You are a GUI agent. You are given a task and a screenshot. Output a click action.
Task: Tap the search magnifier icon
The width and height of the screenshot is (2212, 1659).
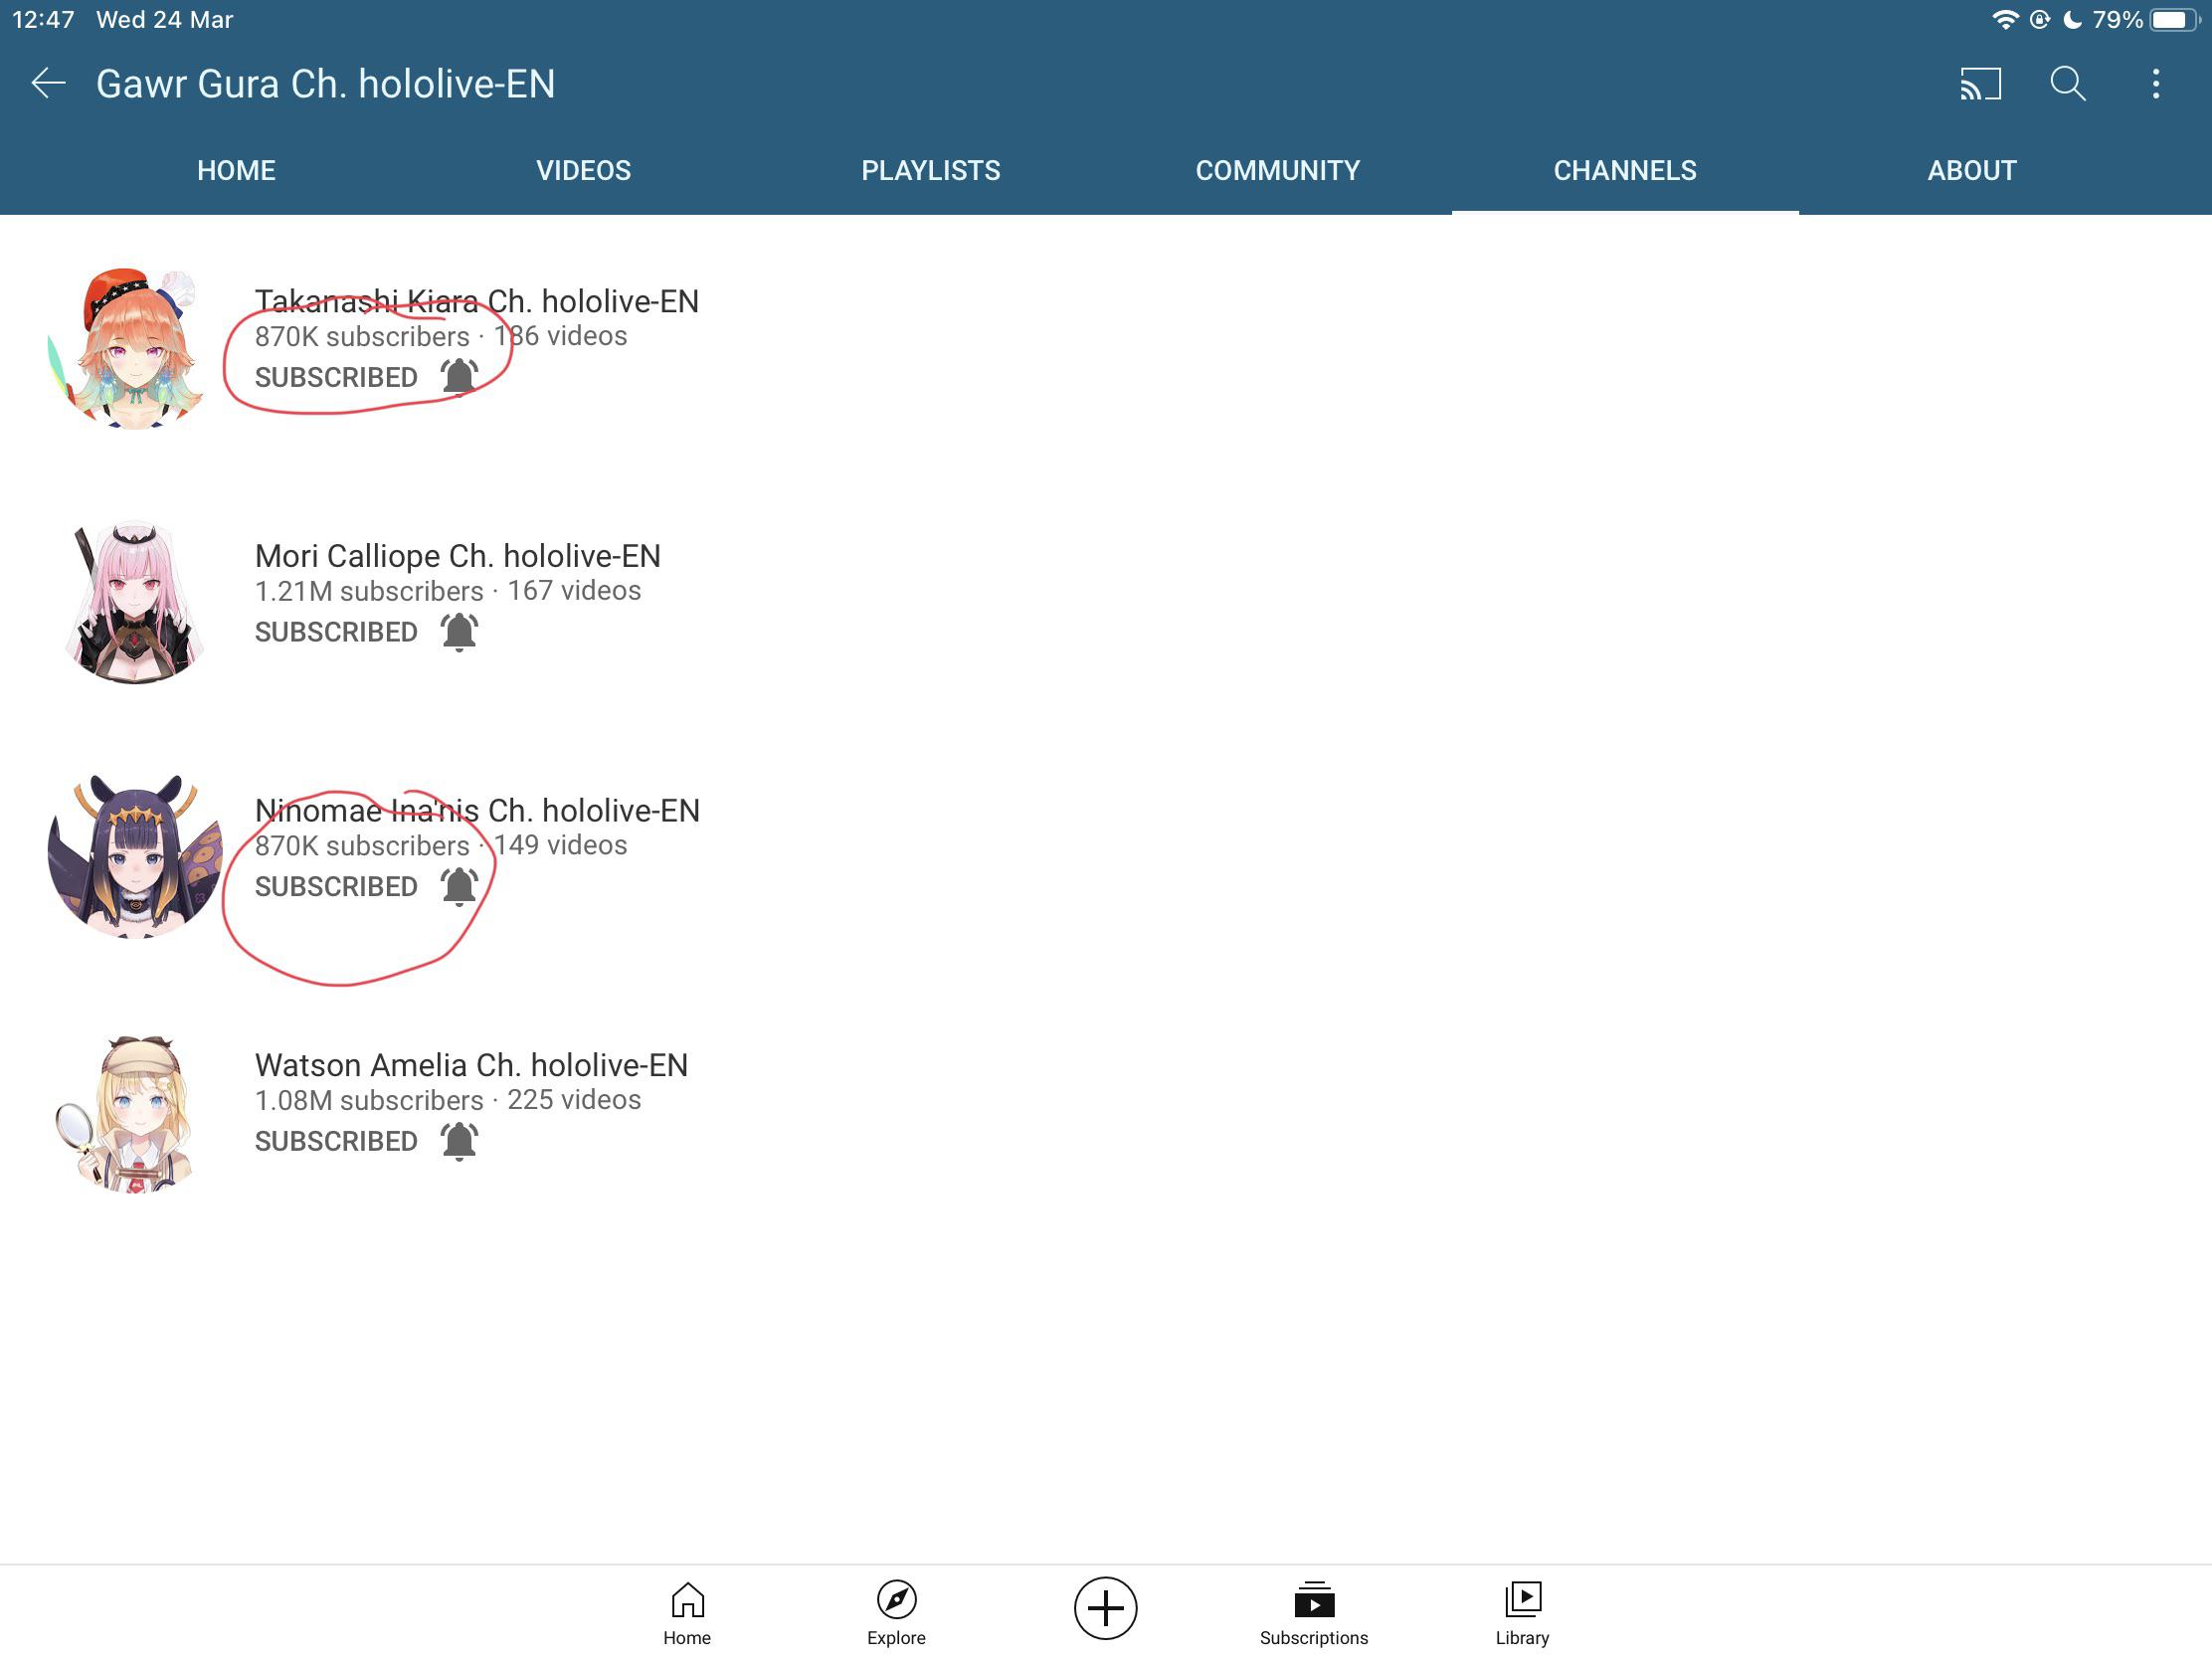[2067, 83]
